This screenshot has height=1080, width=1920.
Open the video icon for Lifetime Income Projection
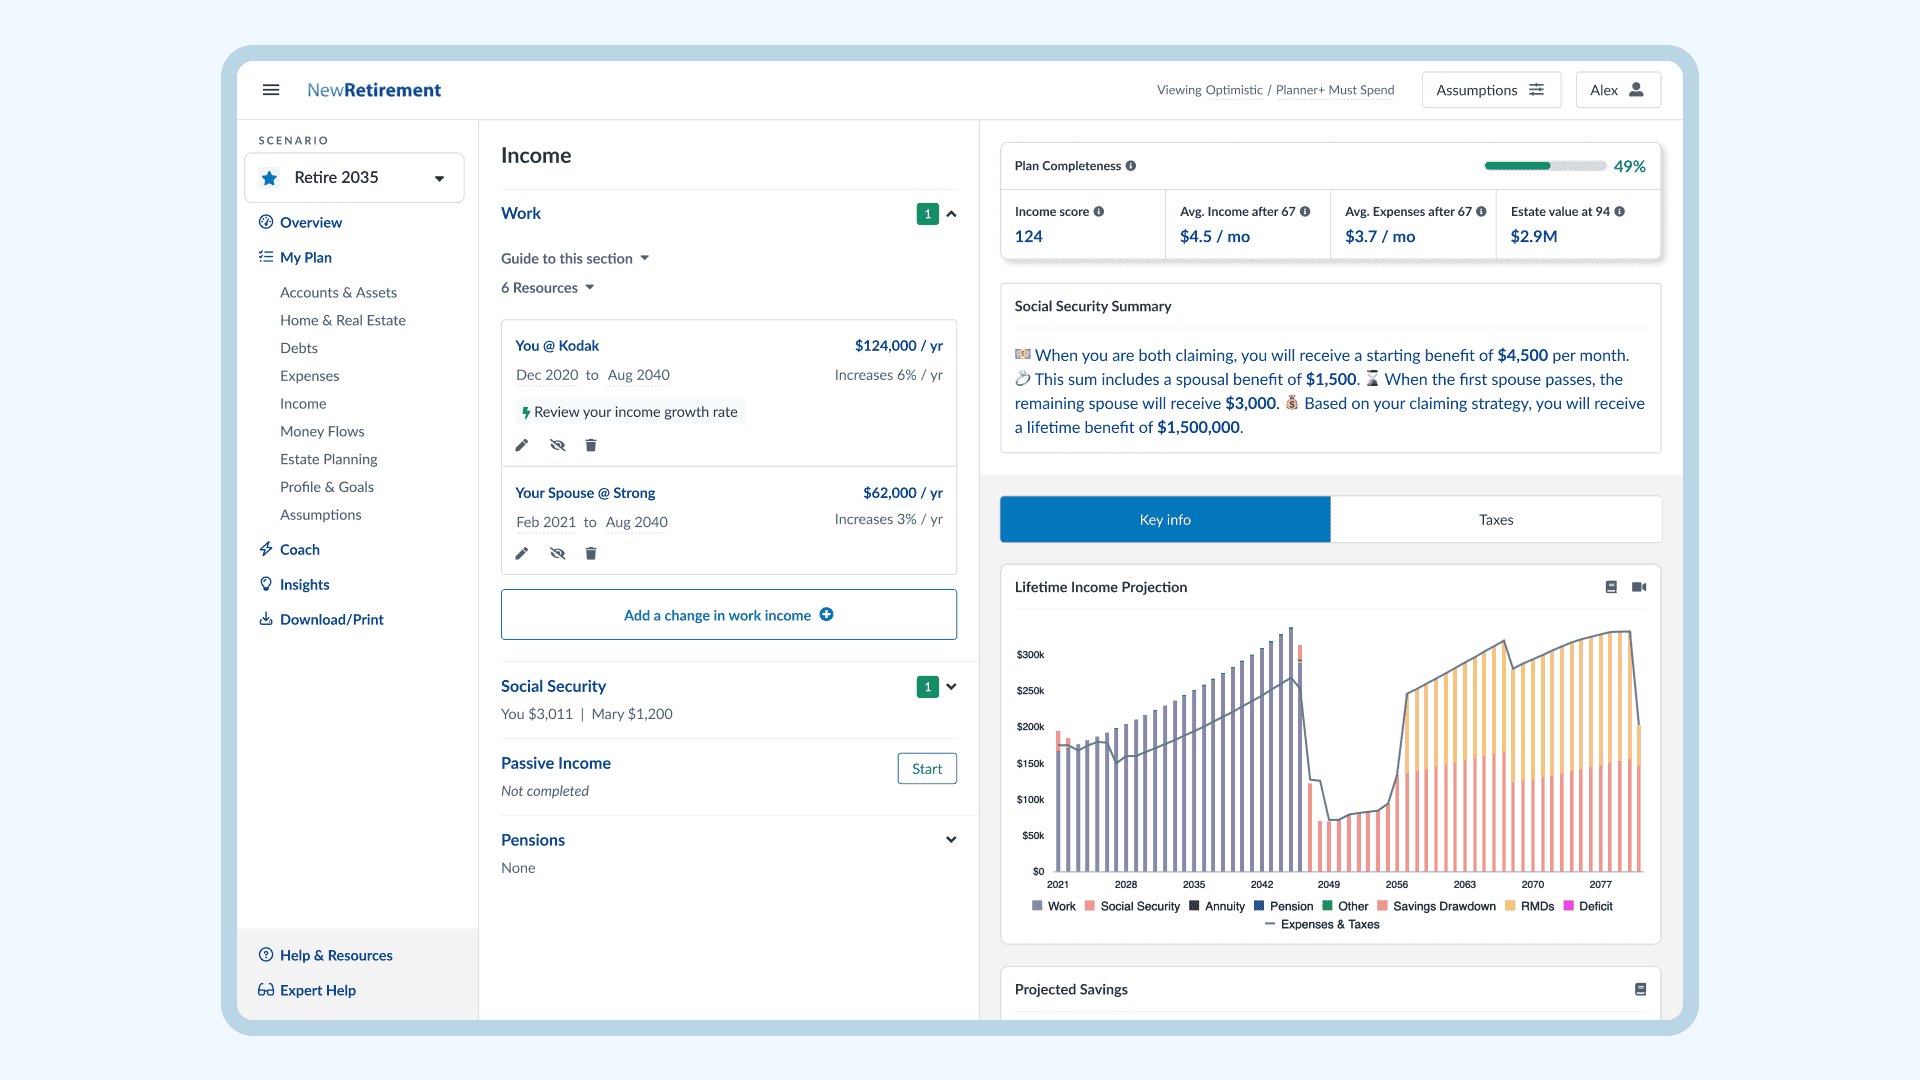point(1639,587)
